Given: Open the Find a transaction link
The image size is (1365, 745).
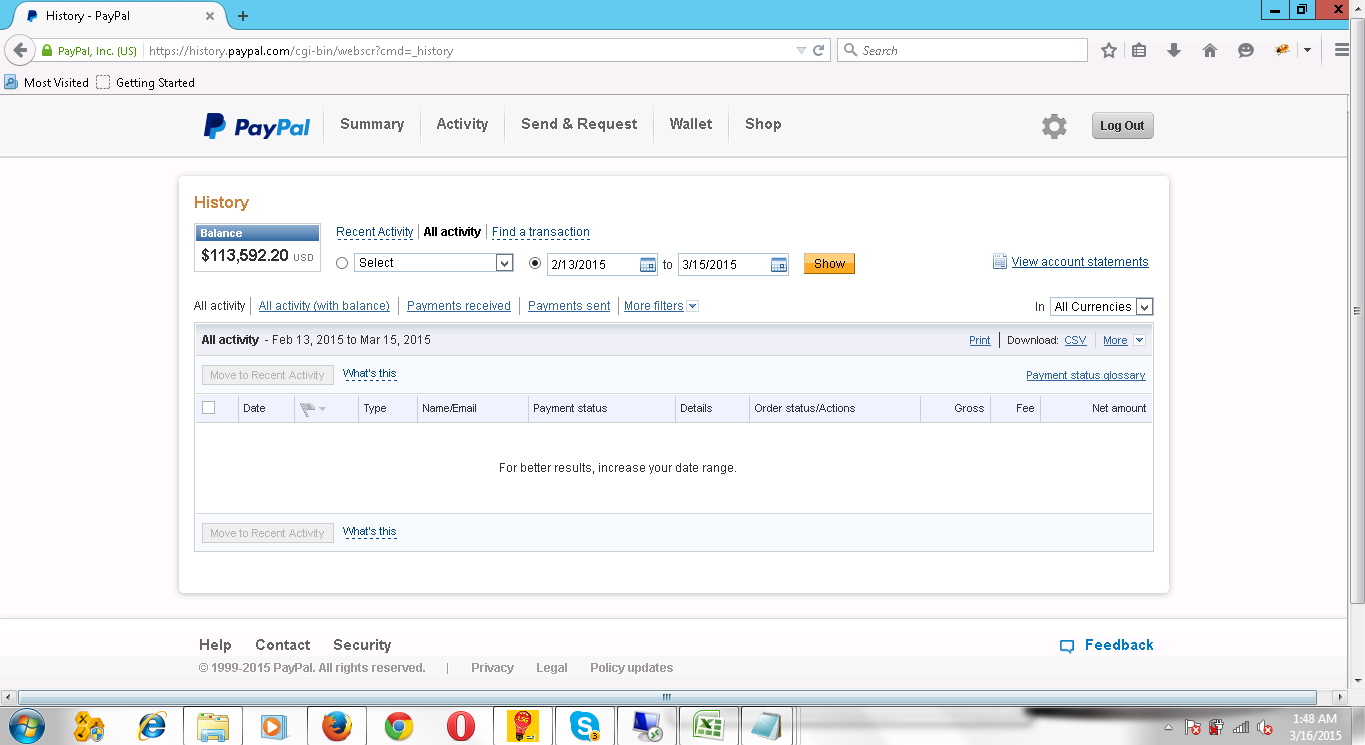Looking at the screenshot, I should (x=541, y=232).
